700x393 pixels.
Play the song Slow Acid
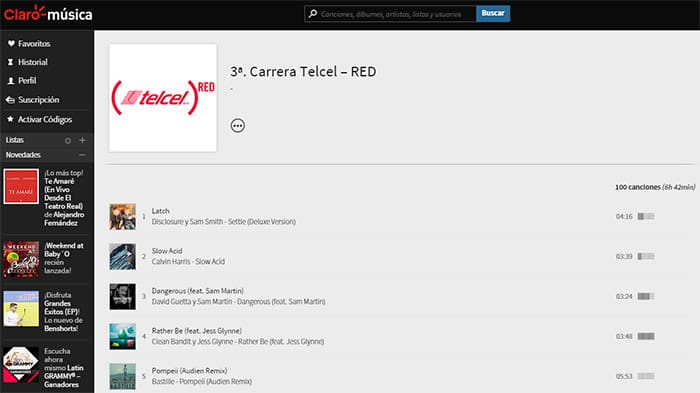[167, 251]
